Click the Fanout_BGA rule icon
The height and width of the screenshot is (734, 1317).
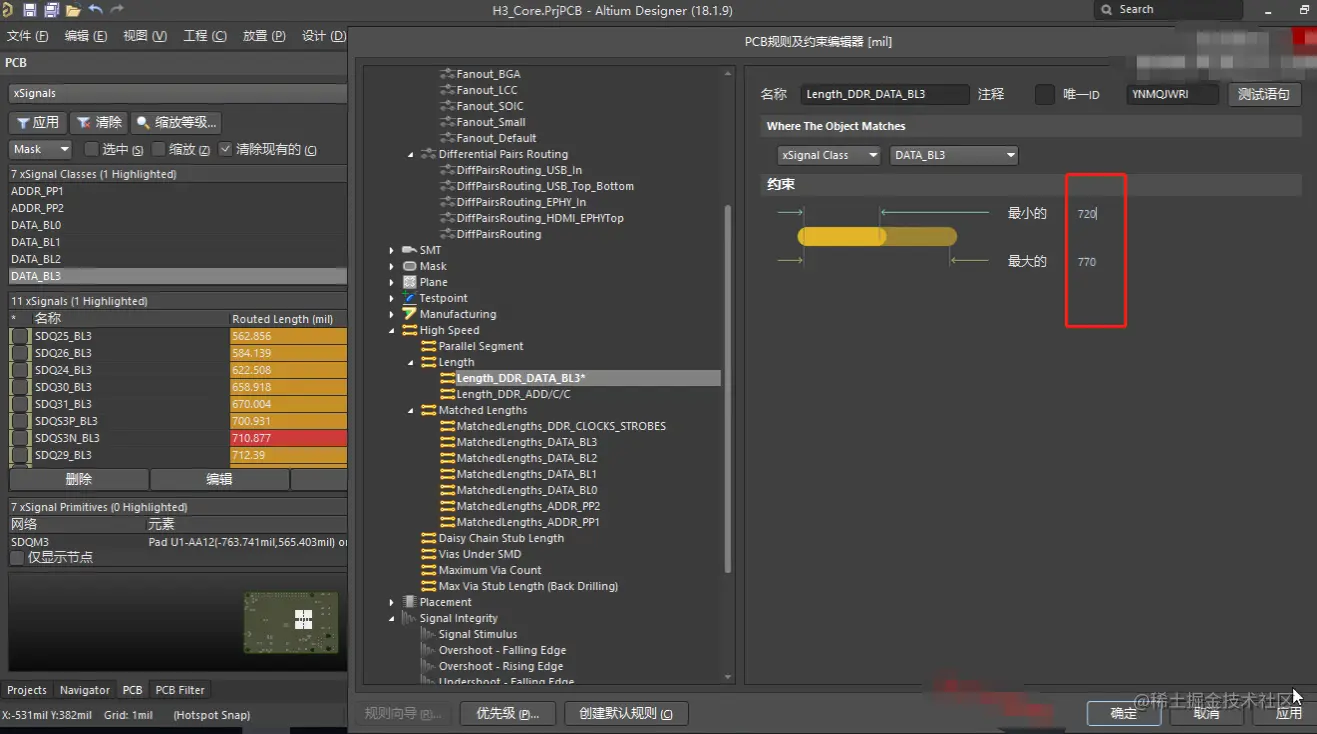pyautogui.click(x=447, y=74)
